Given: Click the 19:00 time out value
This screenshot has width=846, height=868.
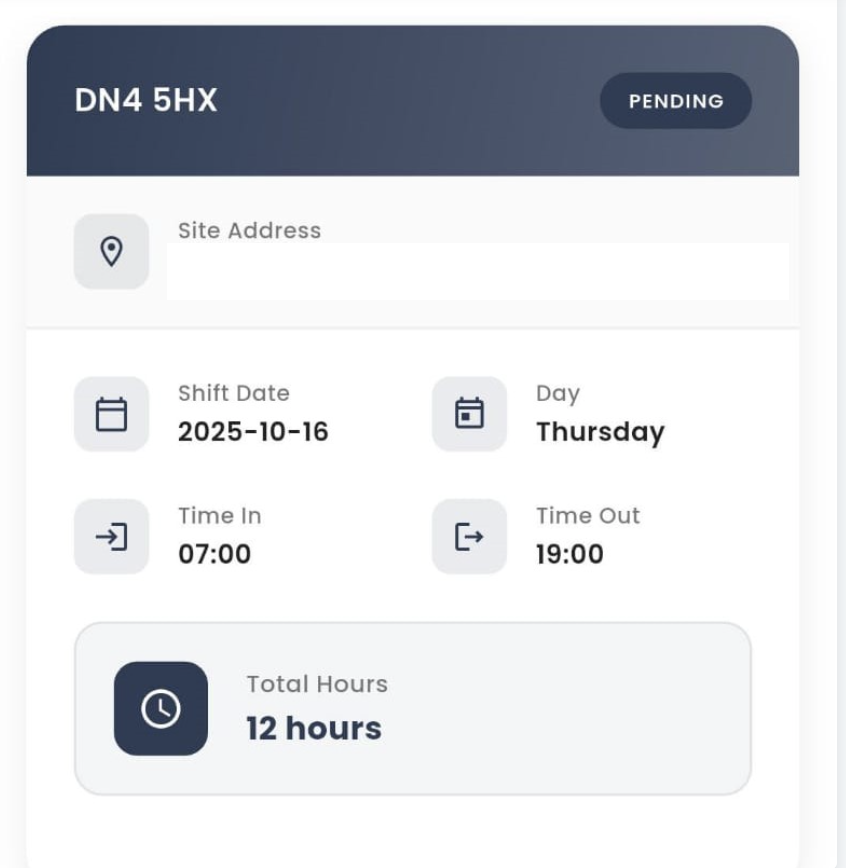Looking at the screenshot, I should click(569, 554).
